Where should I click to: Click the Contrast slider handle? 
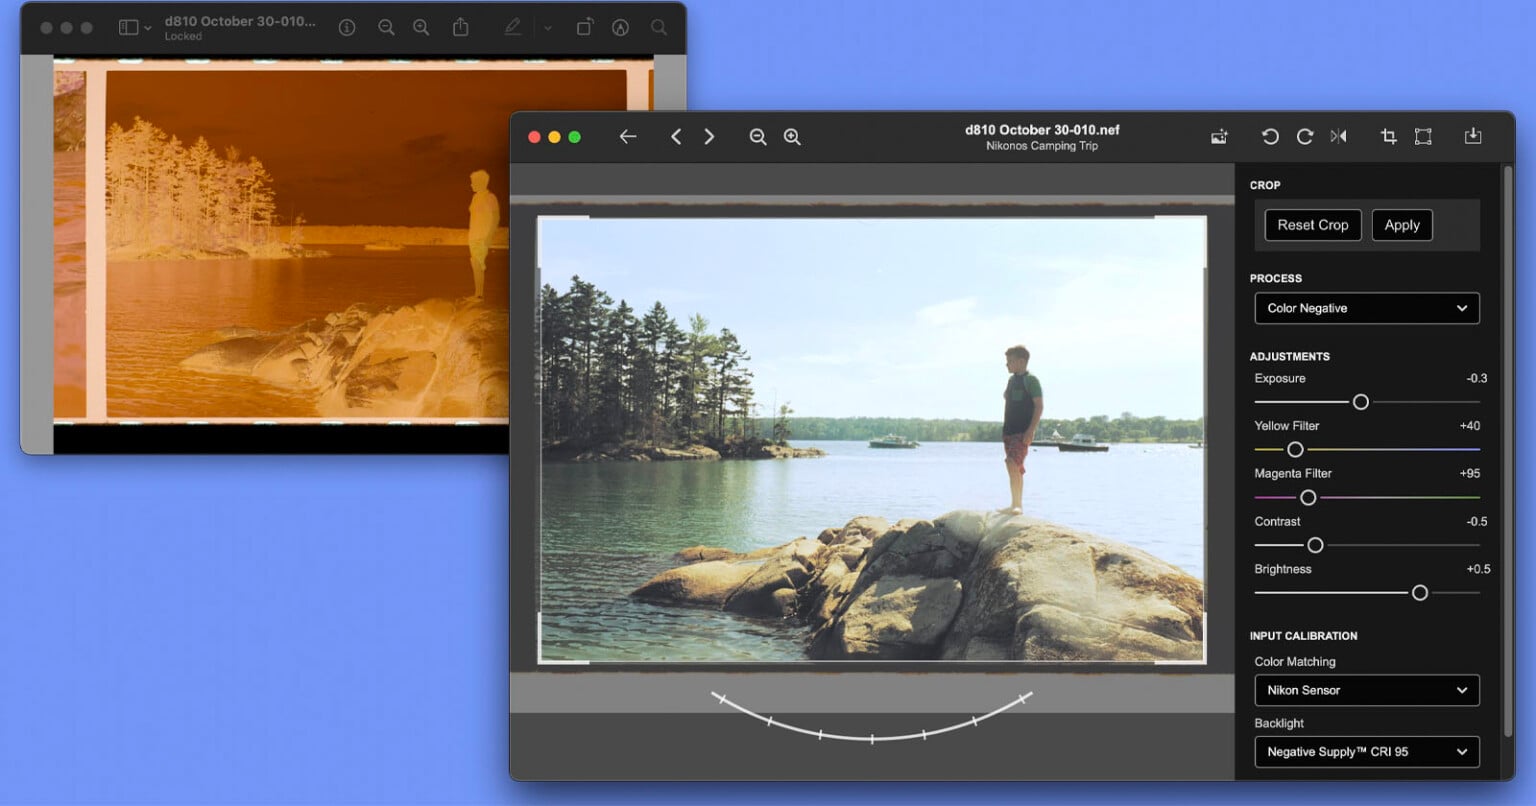[1316, 545]
